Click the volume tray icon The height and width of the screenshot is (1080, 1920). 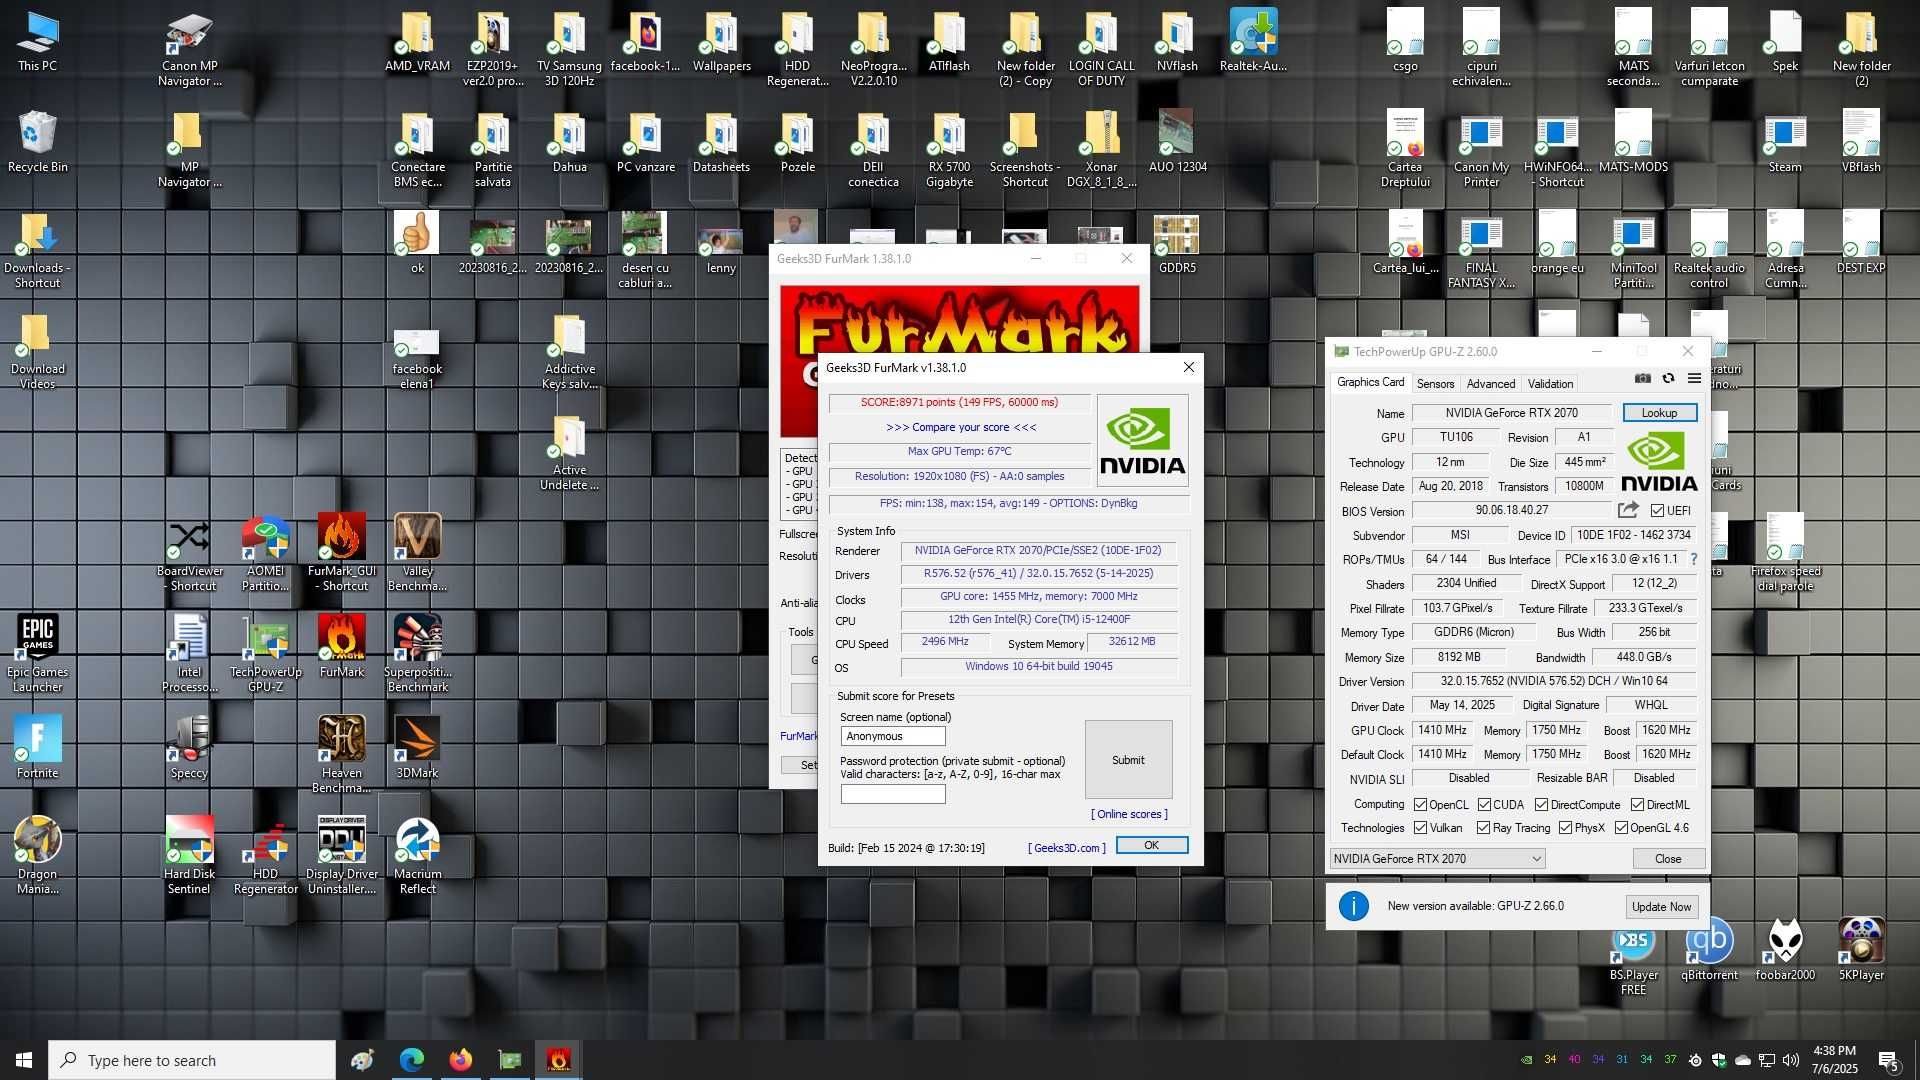[1790, 1060]
